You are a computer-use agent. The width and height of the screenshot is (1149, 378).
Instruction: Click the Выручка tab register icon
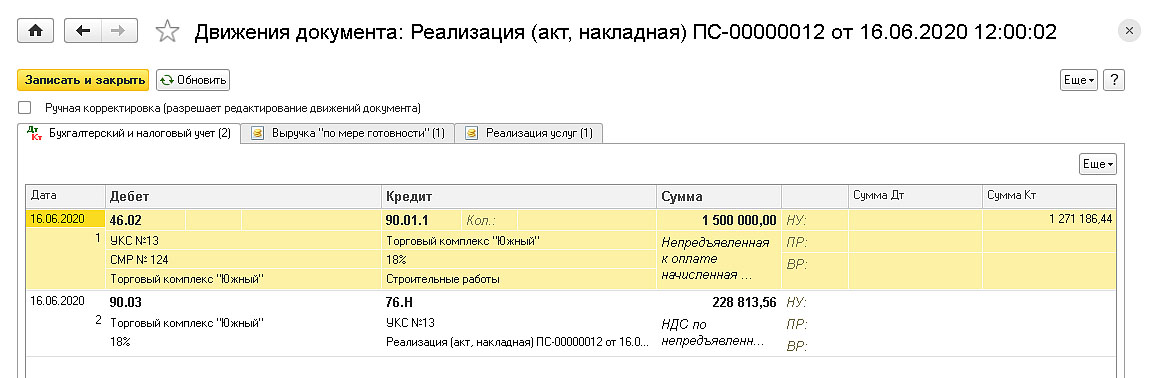click(257, 133)
